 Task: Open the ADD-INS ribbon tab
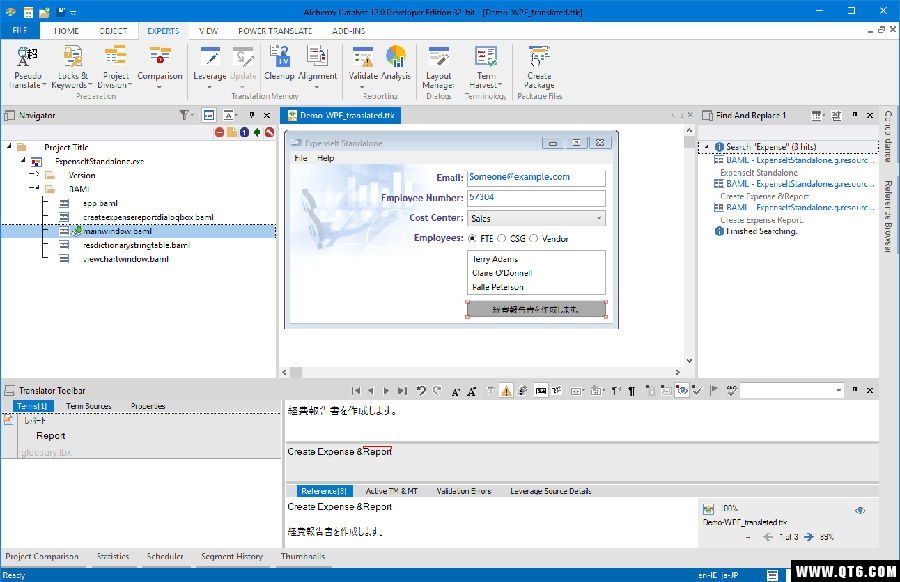point(348,31)
